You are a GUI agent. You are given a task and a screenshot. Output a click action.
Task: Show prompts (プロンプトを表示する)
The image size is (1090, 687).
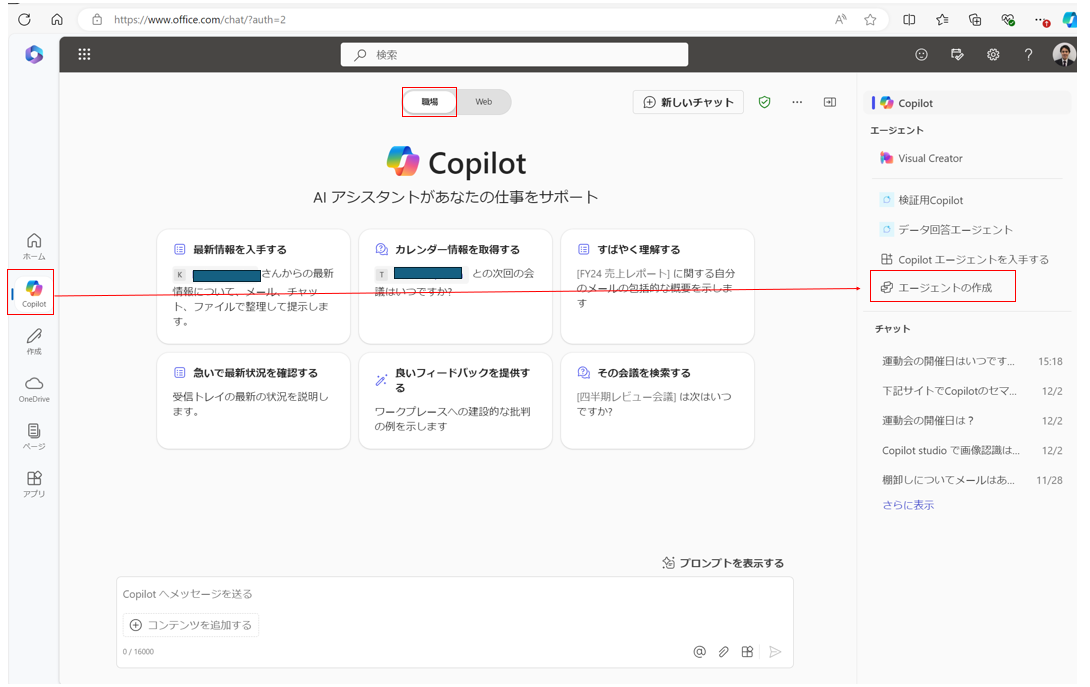click(x=723, y=563)
